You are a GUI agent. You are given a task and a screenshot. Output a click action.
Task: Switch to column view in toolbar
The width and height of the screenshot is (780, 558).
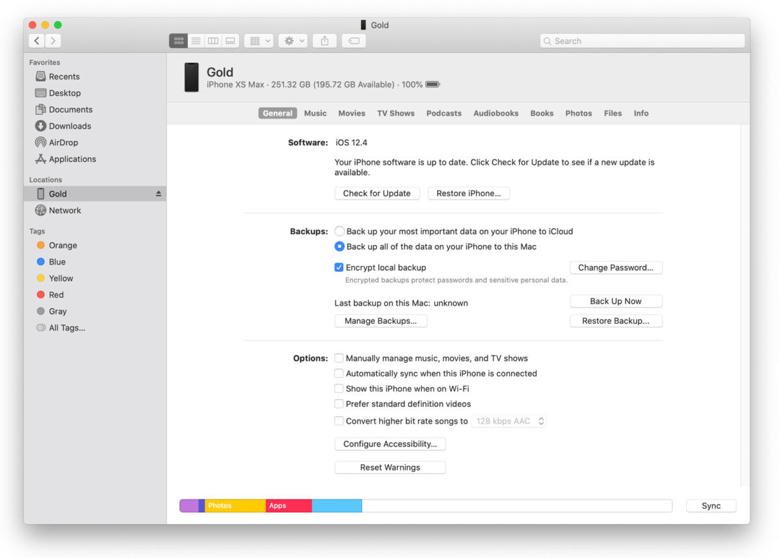pos(213,41)
